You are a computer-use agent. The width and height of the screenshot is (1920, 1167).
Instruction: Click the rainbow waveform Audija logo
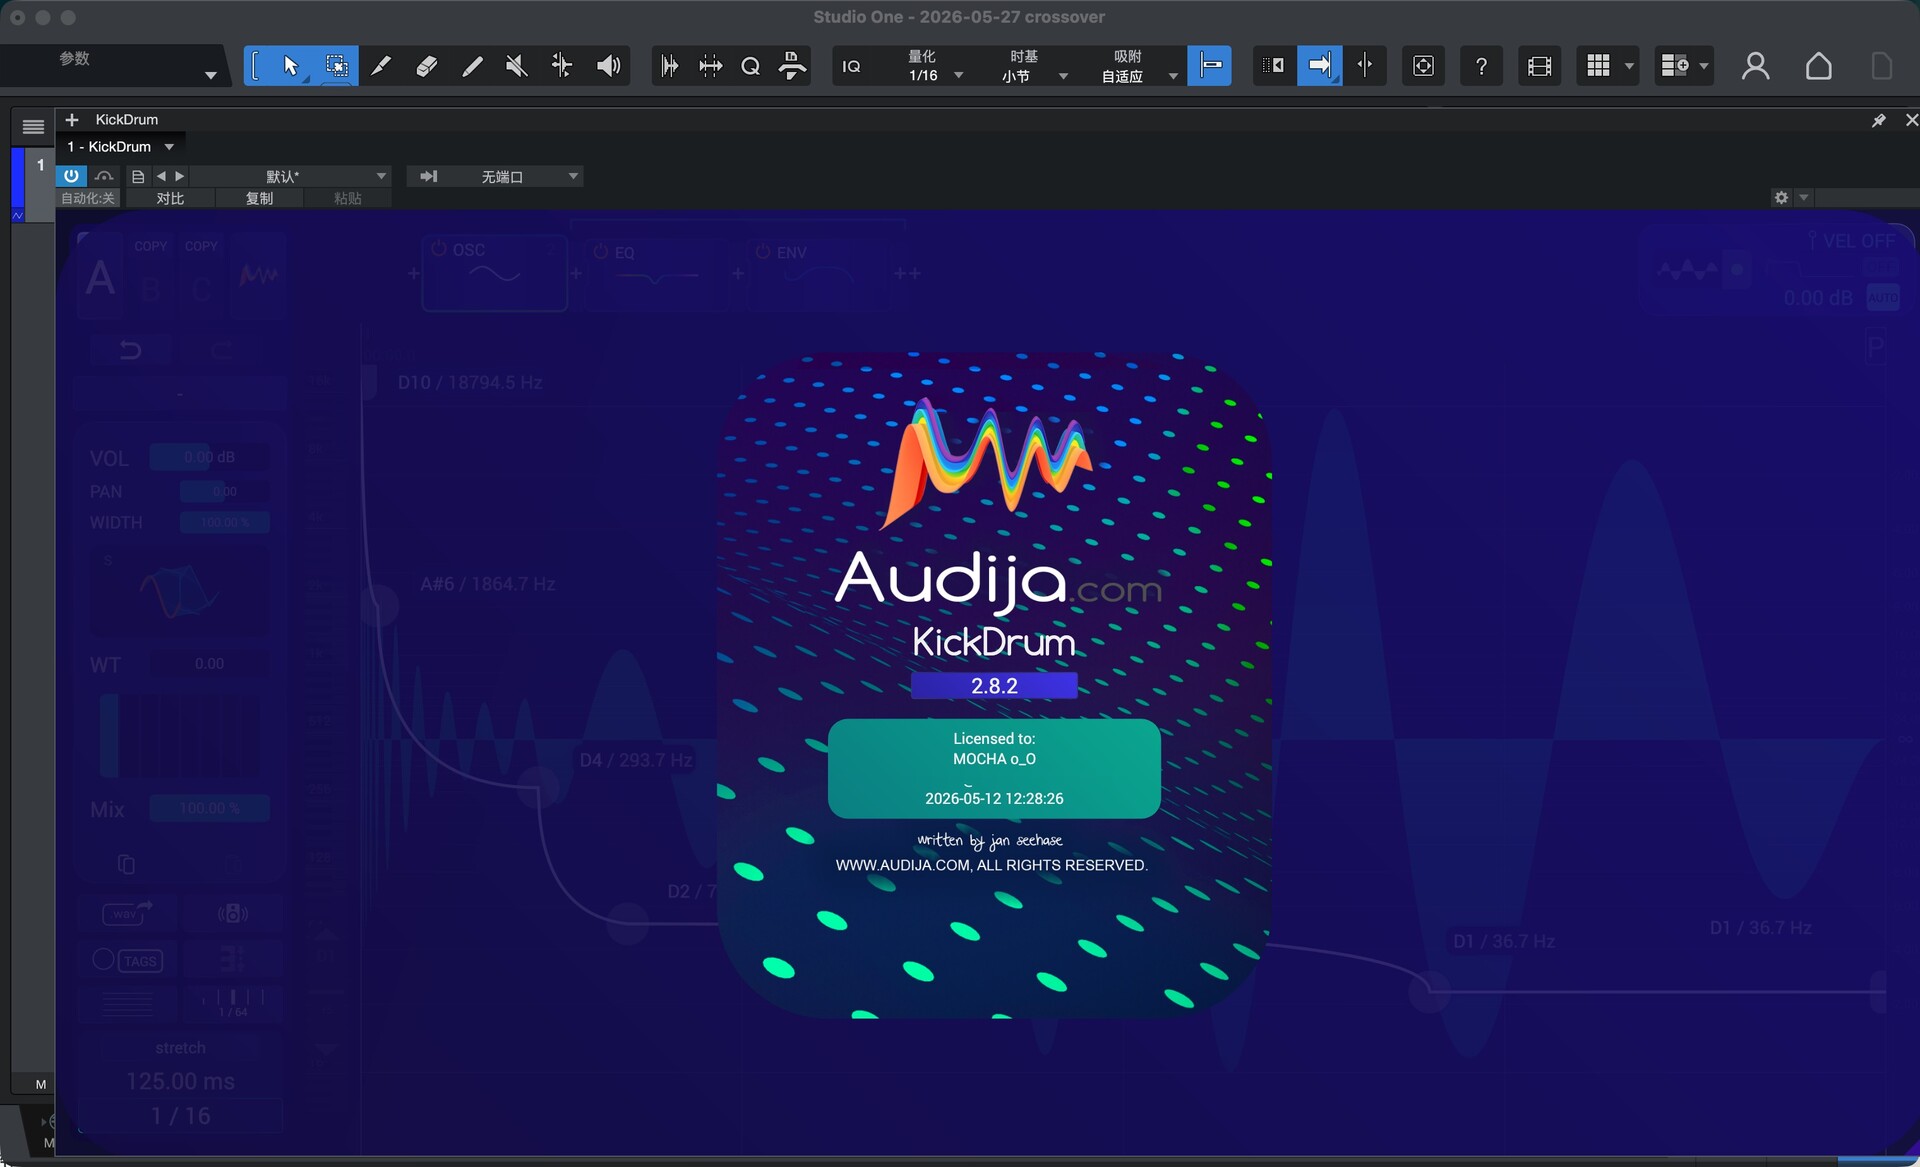coord(986,462)
